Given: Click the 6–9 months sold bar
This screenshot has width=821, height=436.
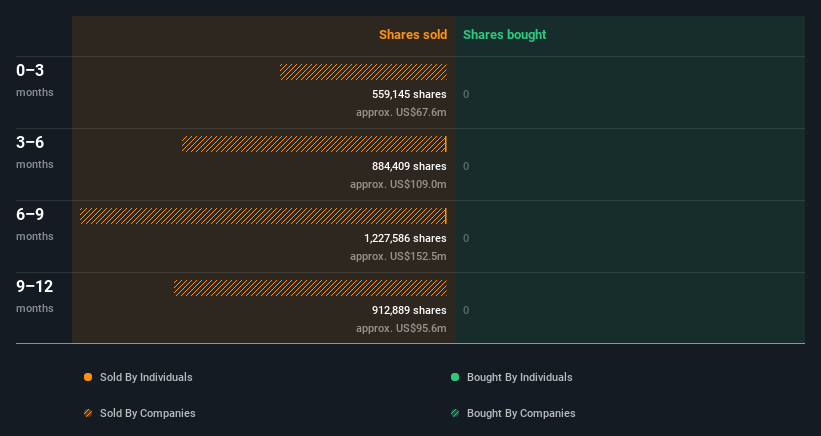Looking at the screenshot, I should pos(263,216).
